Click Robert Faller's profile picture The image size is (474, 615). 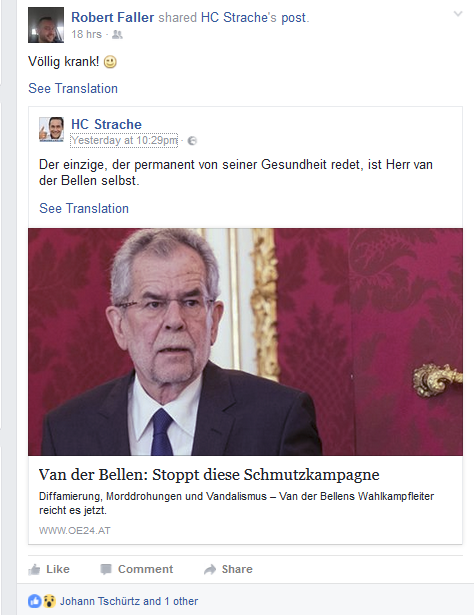[x=46, y=25]
